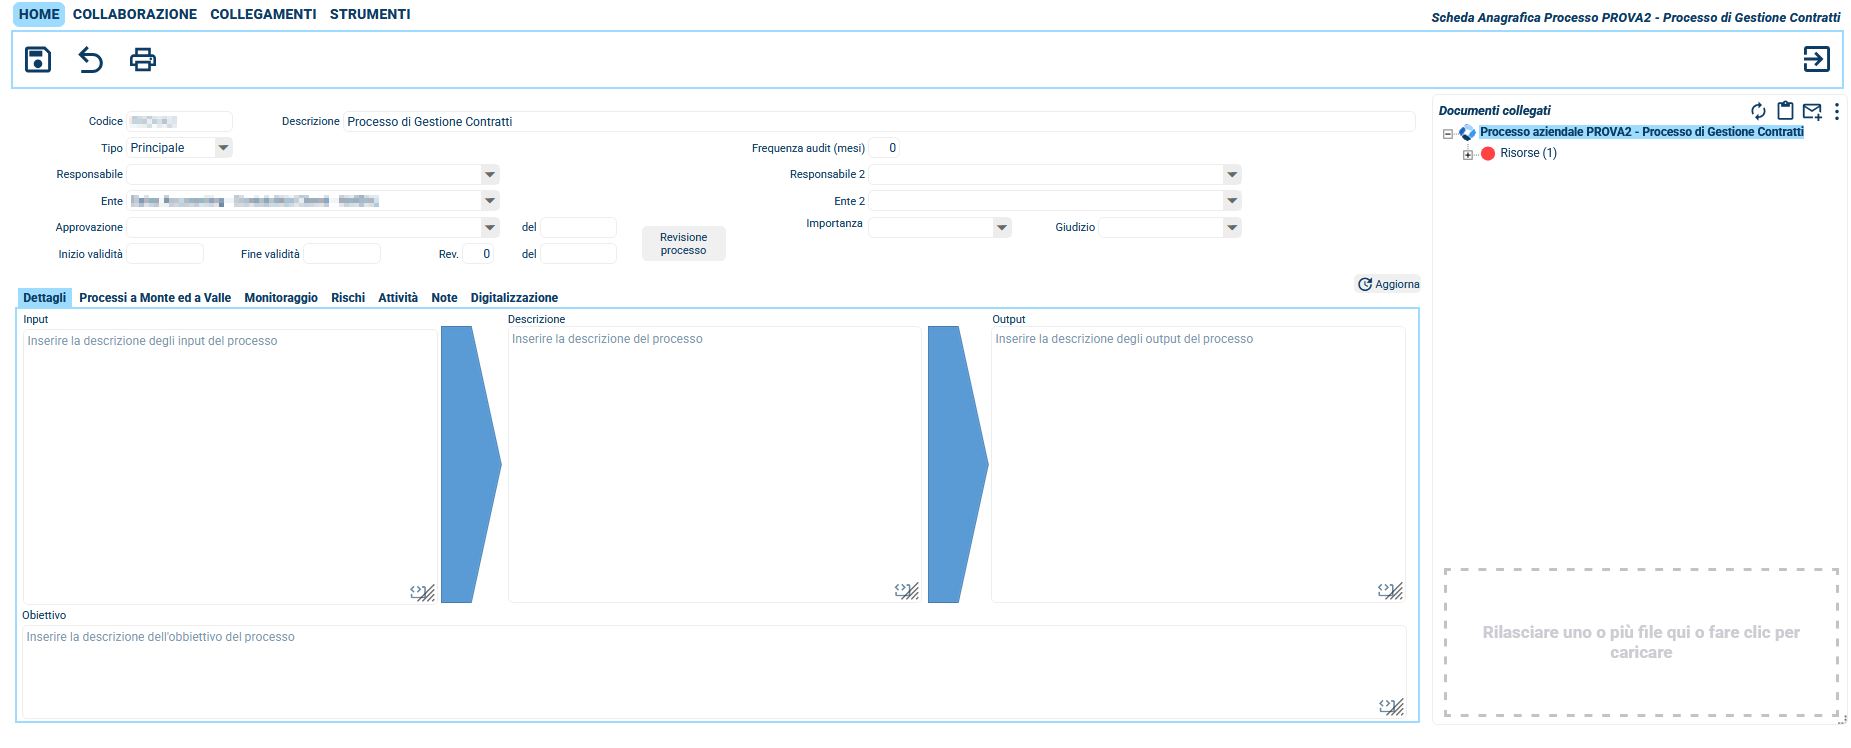Open the Importanza dropdown
1851x748 pixels.
click(x=1002, y=228)
